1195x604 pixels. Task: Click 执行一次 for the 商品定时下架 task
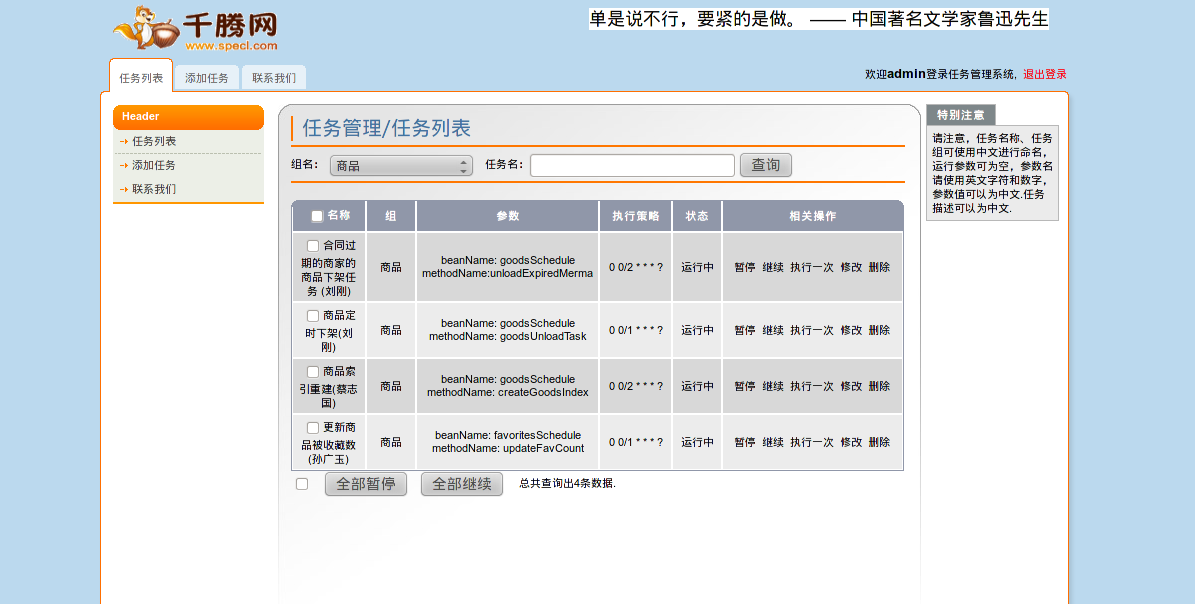coord(811,330)
